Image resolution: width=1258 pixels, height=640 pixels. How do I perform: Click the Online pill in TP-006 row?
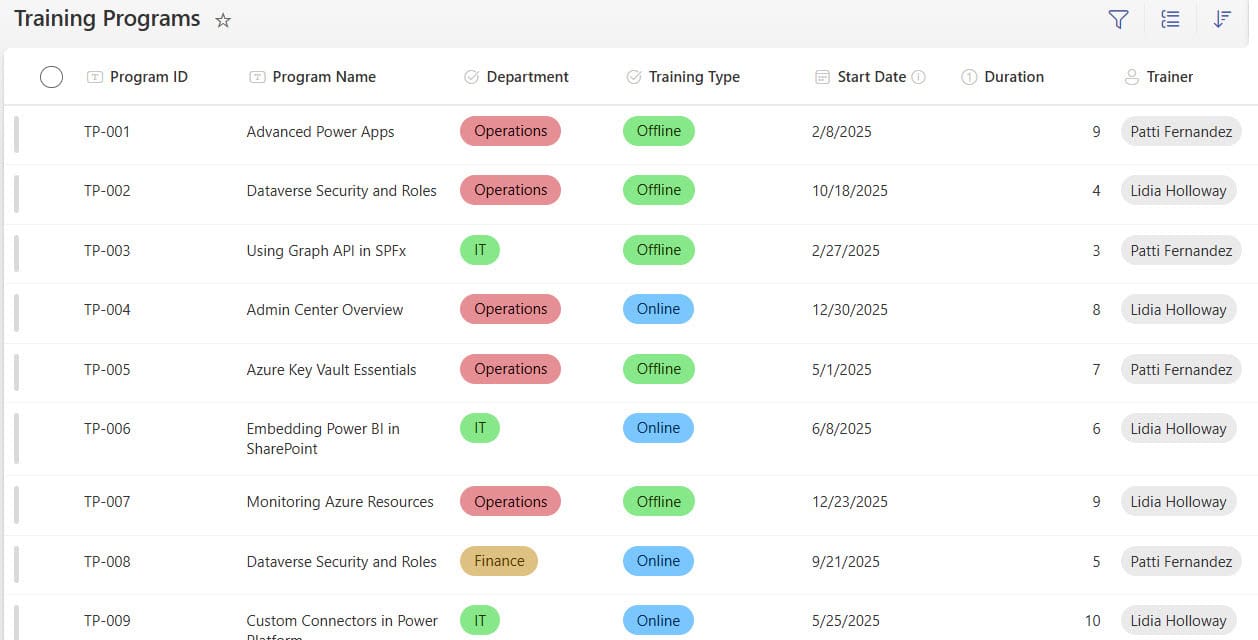(658, 428)
